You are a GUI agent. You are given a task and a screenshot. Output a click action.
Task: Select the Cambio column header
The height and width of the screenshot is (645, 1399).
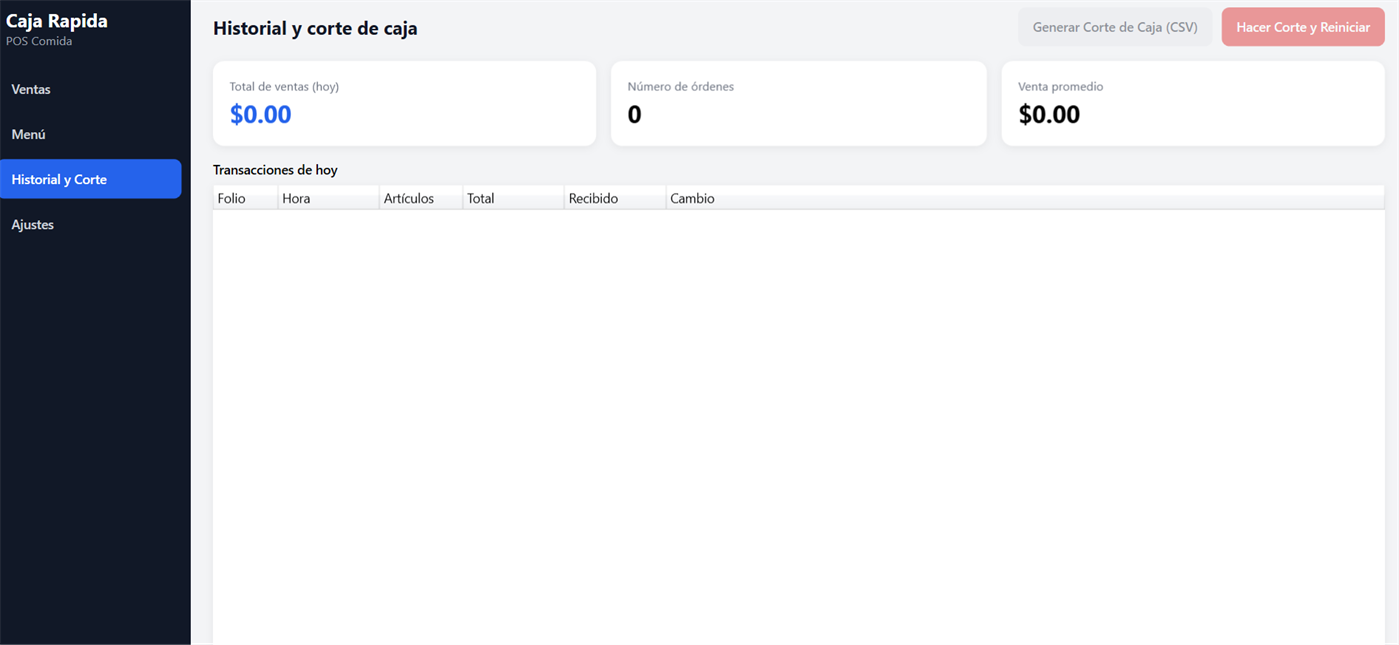[1025, 198]
